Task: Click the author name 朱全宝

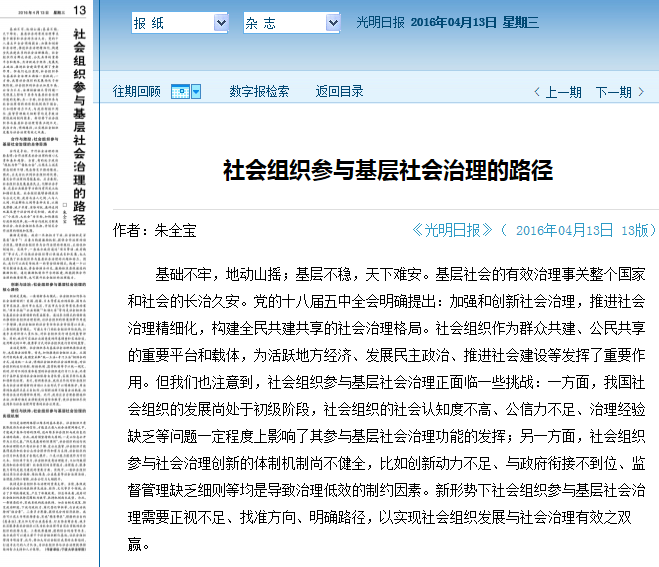Action: coord(175,231)
